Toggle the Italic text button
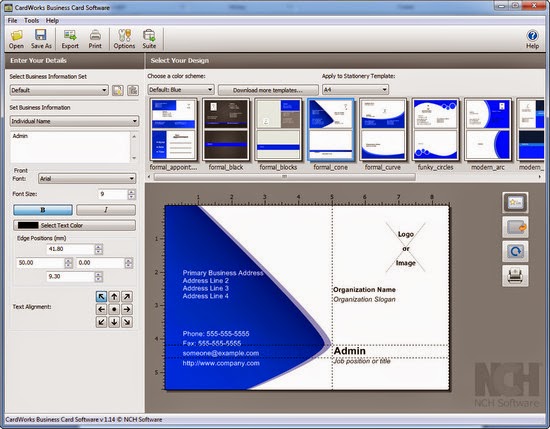The image size is (550, 429). 106,210
